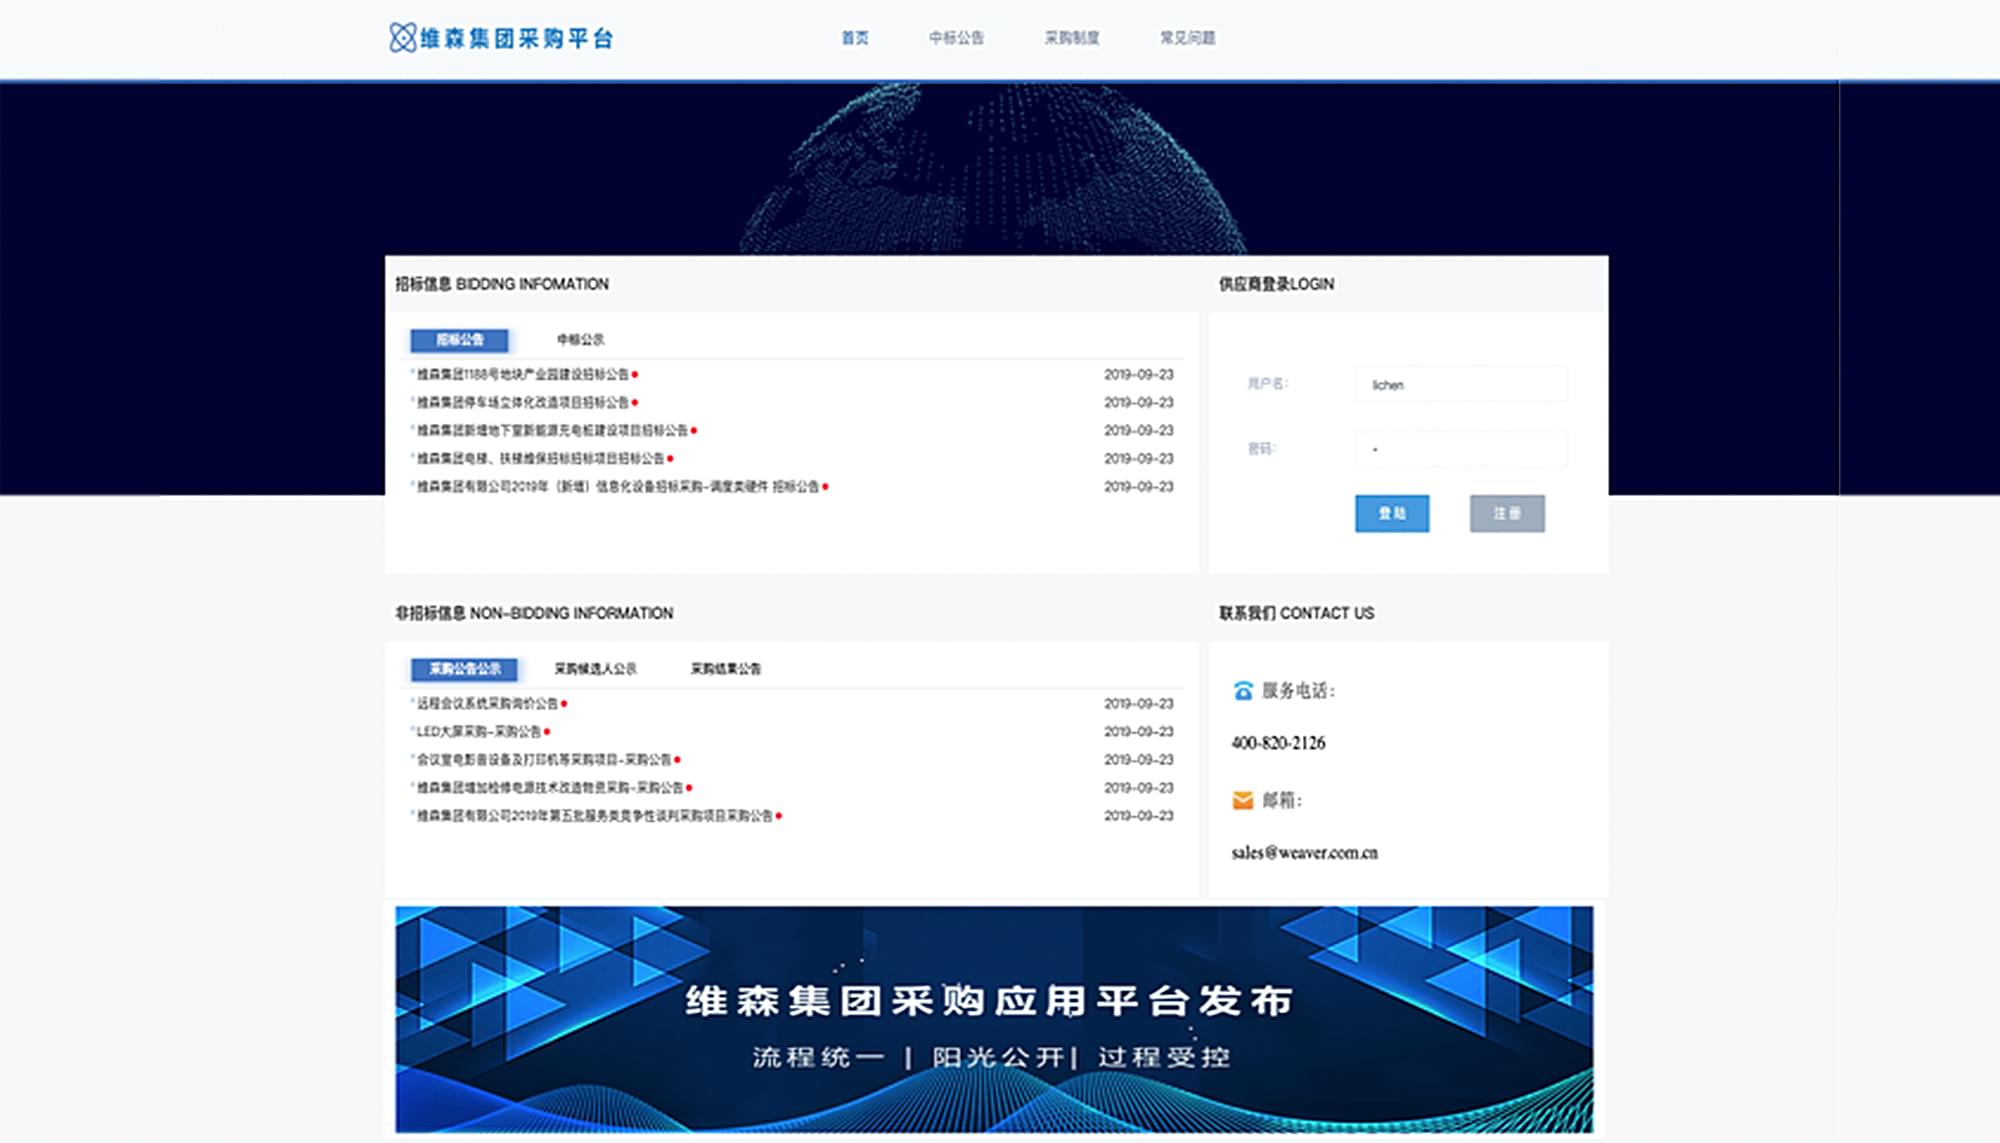2000x1143 pixels.
Task: Focus the 用户名 username input field
Action: [x=1461, y=385]
